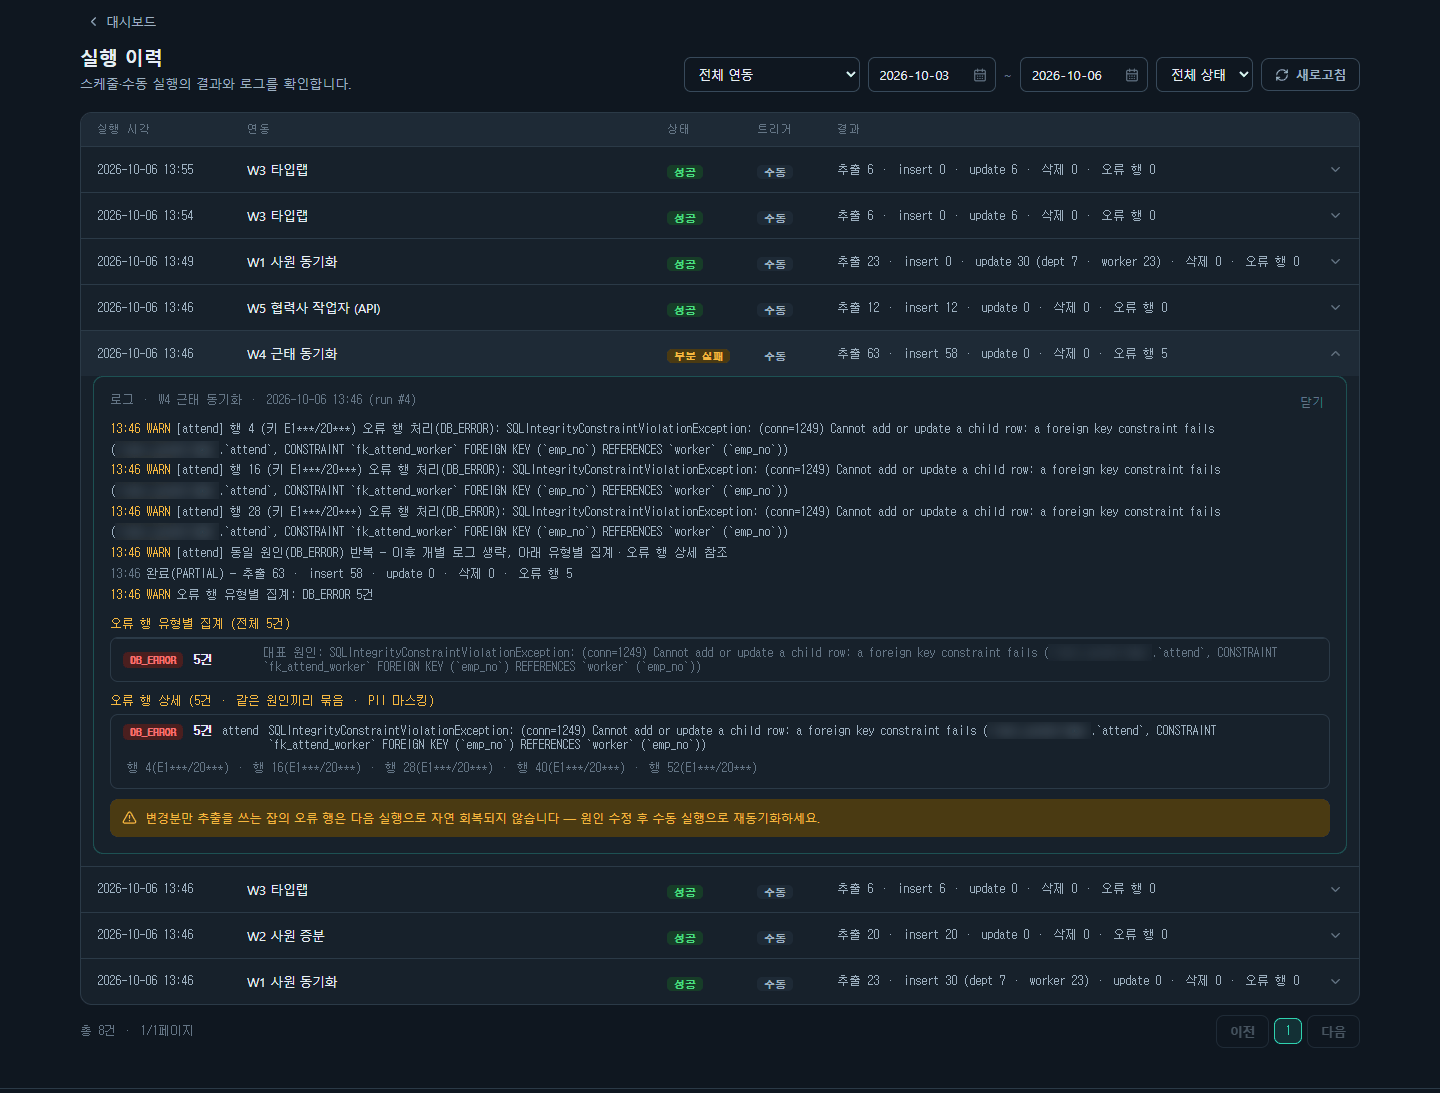Collapse the W4 근태 동기화 row chevron
1440x1093 pixels.
click(1335, 354)
